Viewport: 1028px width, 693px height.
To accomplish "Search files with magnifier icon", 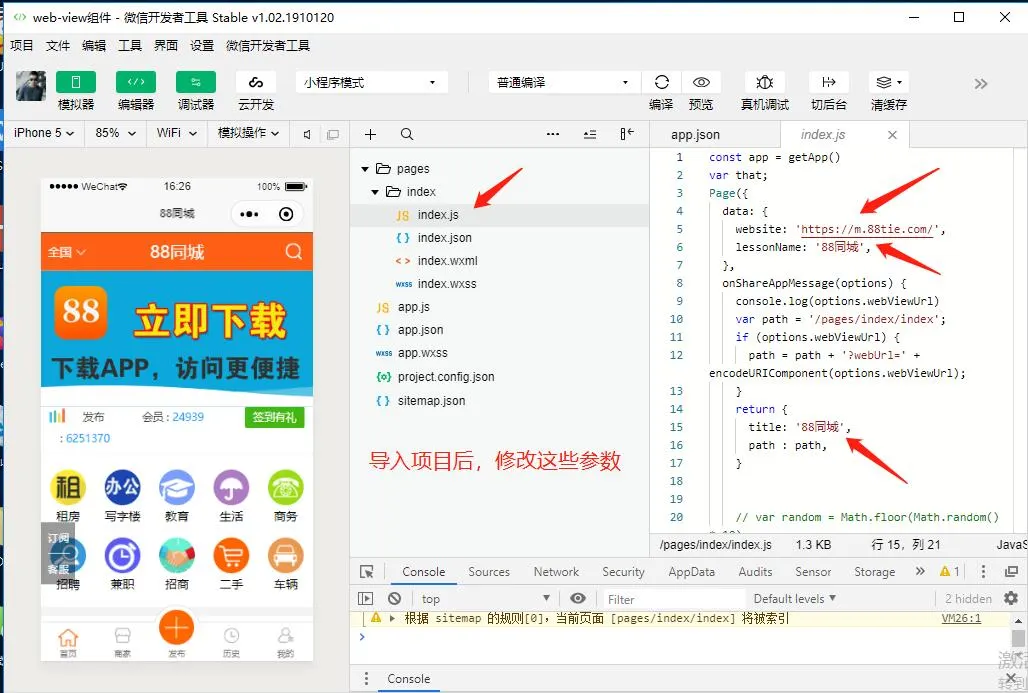I will [x=406, y=134].
